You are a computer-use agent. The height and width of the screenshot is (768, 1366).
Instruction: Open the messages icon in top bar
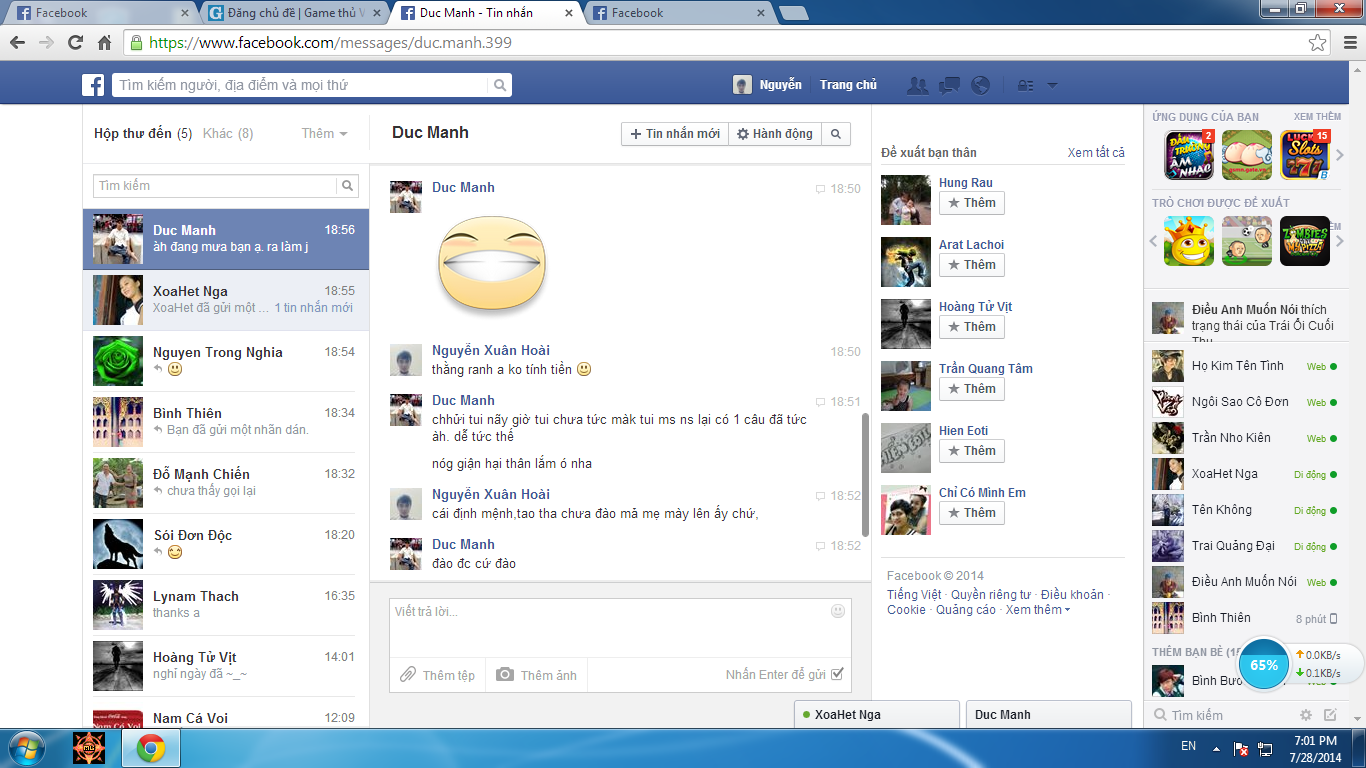click(949, 85)
